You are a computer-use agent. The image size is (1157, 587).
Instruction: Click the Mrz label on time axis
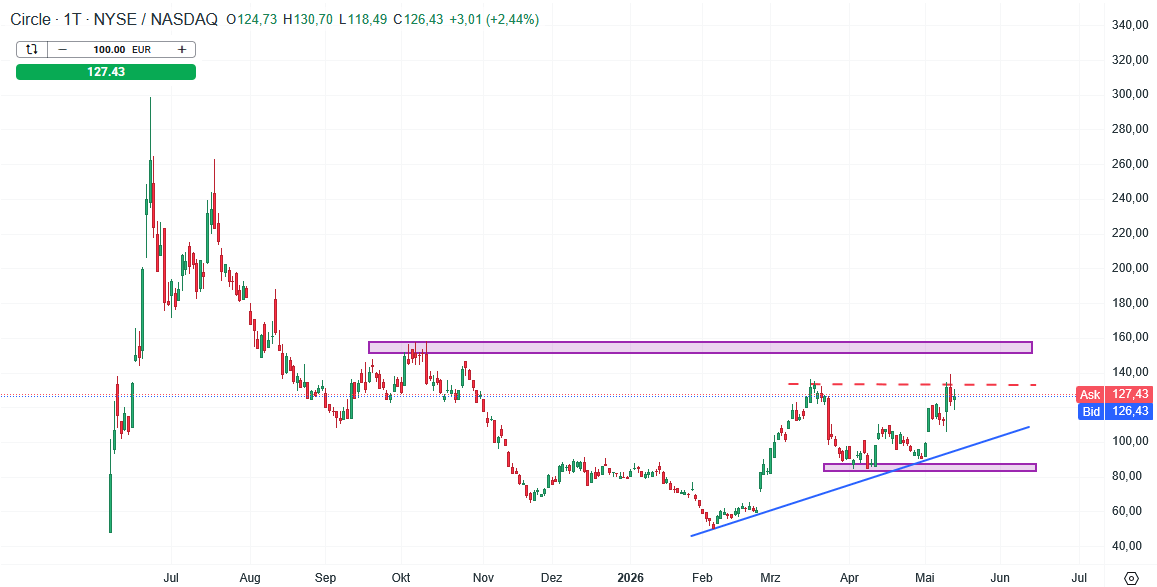pyautogui.click(x=770, y=577)
